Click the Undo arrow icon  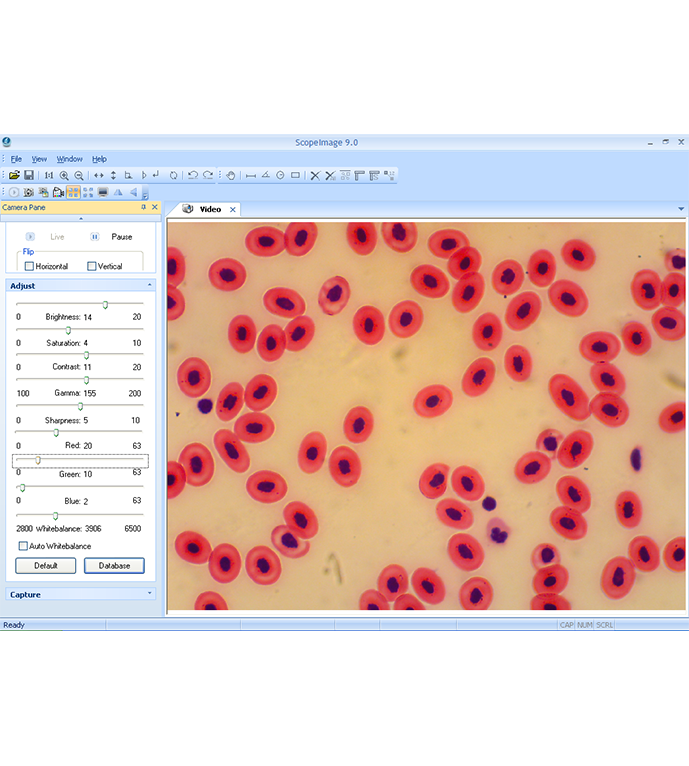(x=193, y=175)
